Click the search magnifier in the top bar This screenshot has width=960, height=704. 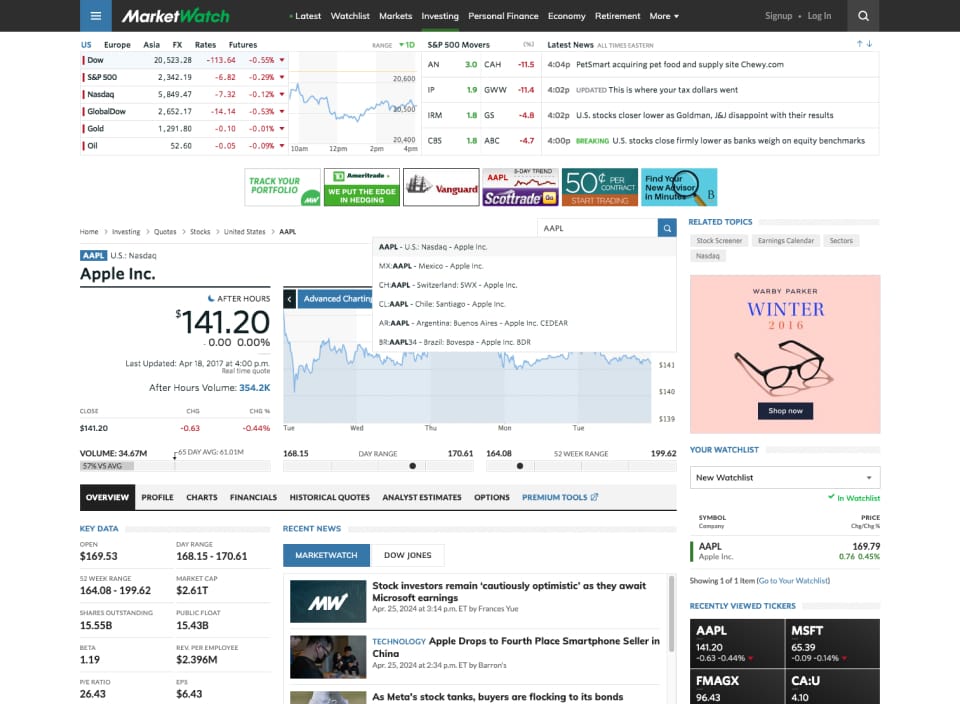pyautogui.click(x=862, y=15)
